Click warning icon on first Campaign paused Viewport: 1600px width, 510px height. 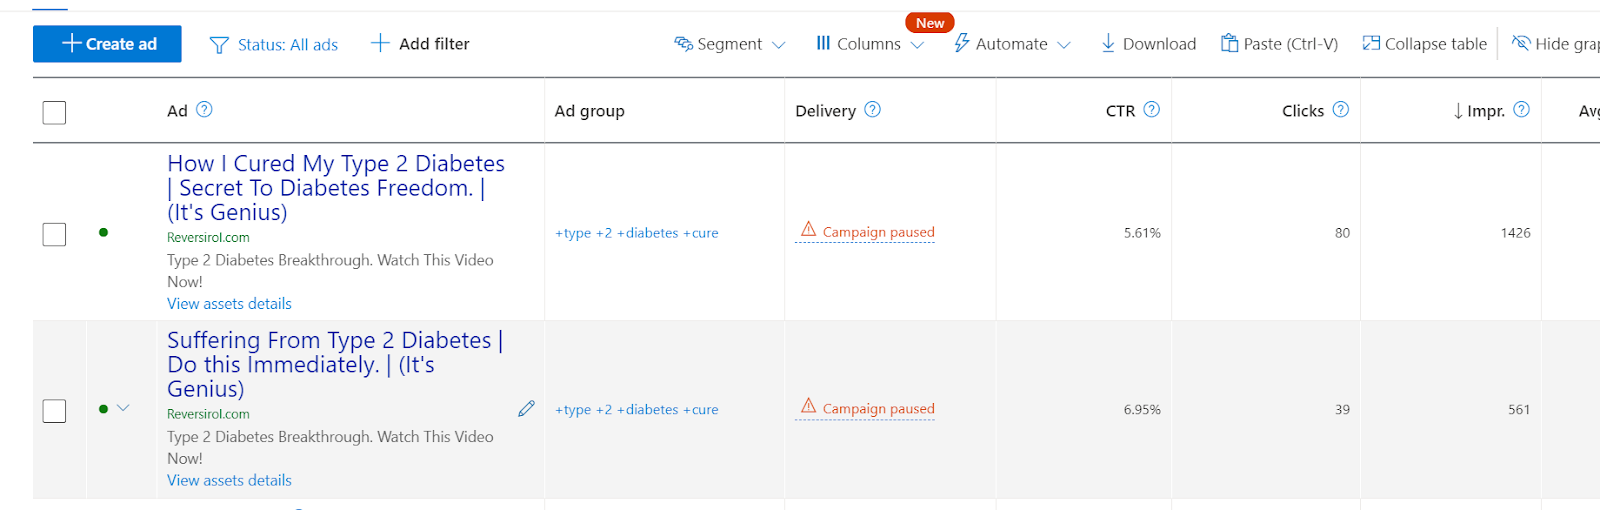coord(808,230)
